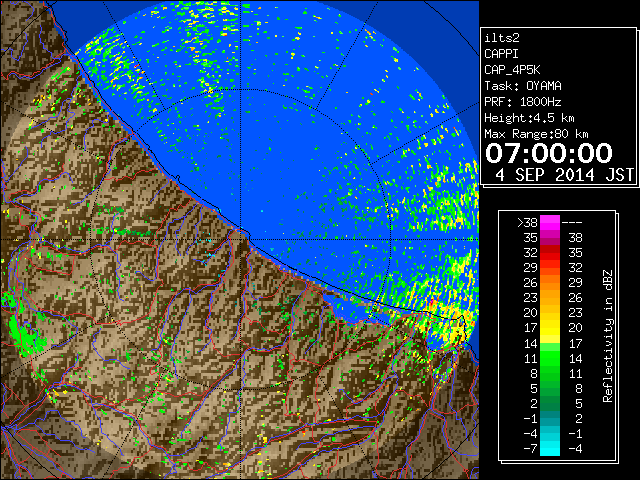640x480 pixels.
Task: Click the '-7' value on legend left
Action: pos(531,449)
